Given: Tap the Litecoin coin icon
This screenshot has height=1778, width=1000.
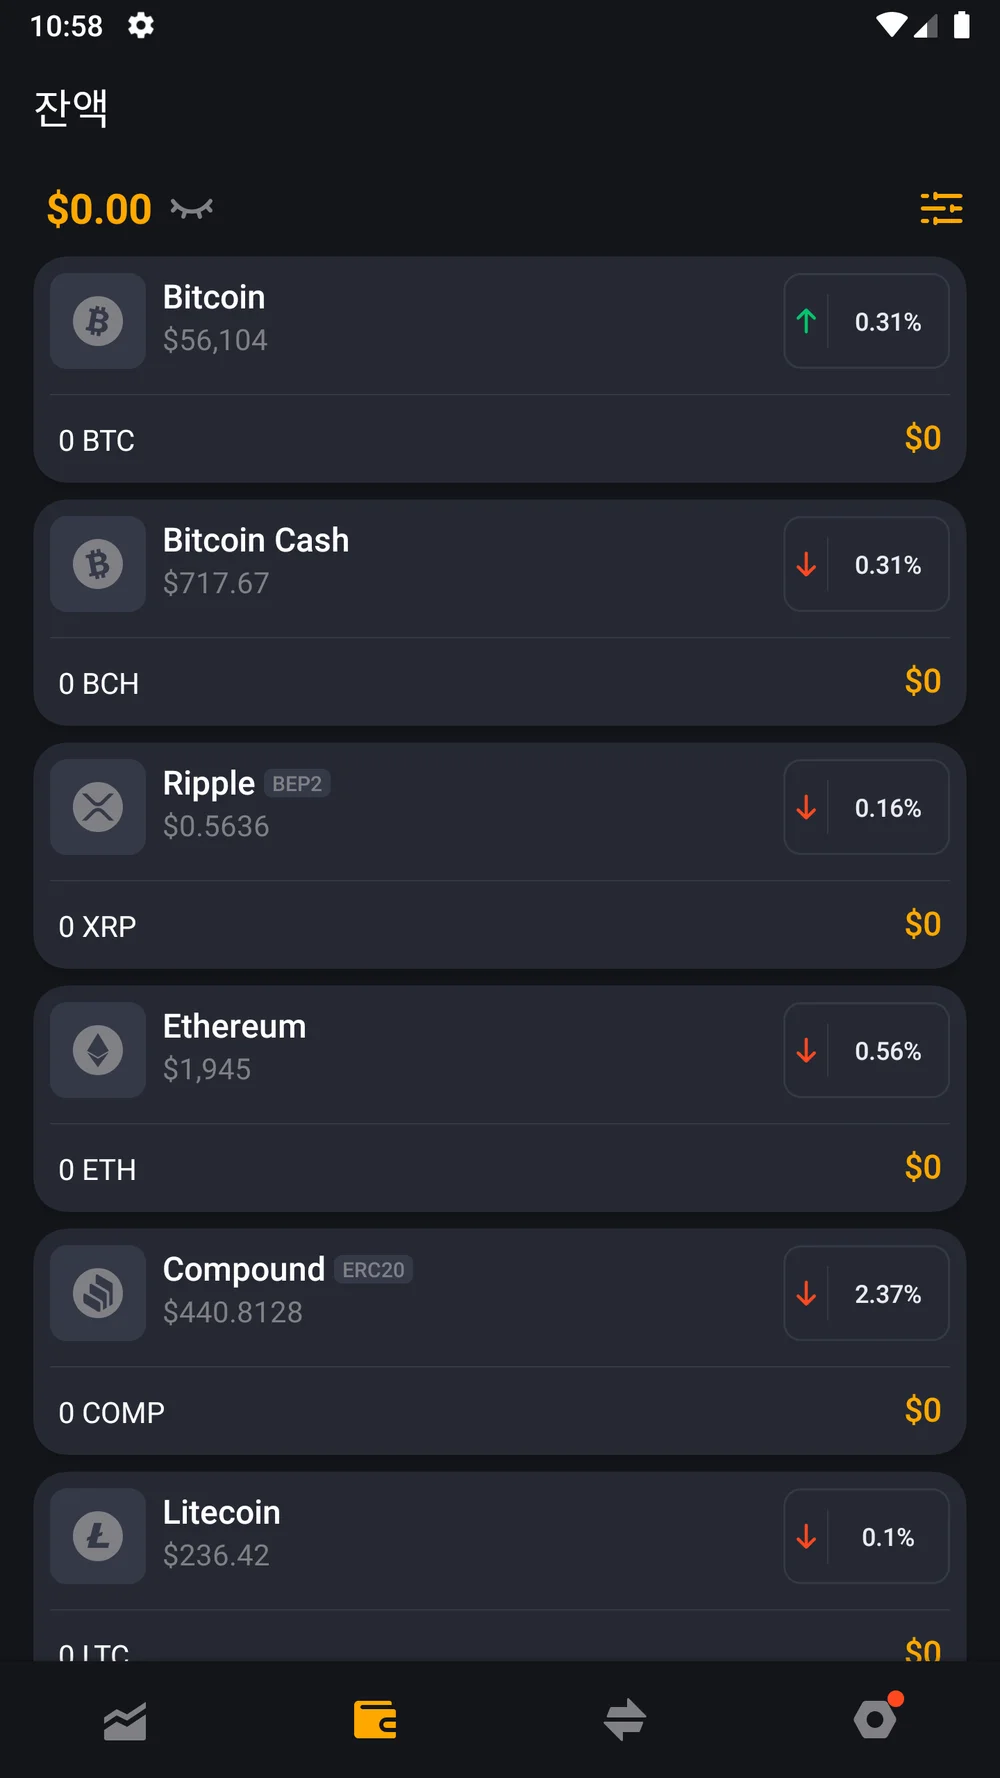Looking at the screenshot, I should click(98, 1536).
